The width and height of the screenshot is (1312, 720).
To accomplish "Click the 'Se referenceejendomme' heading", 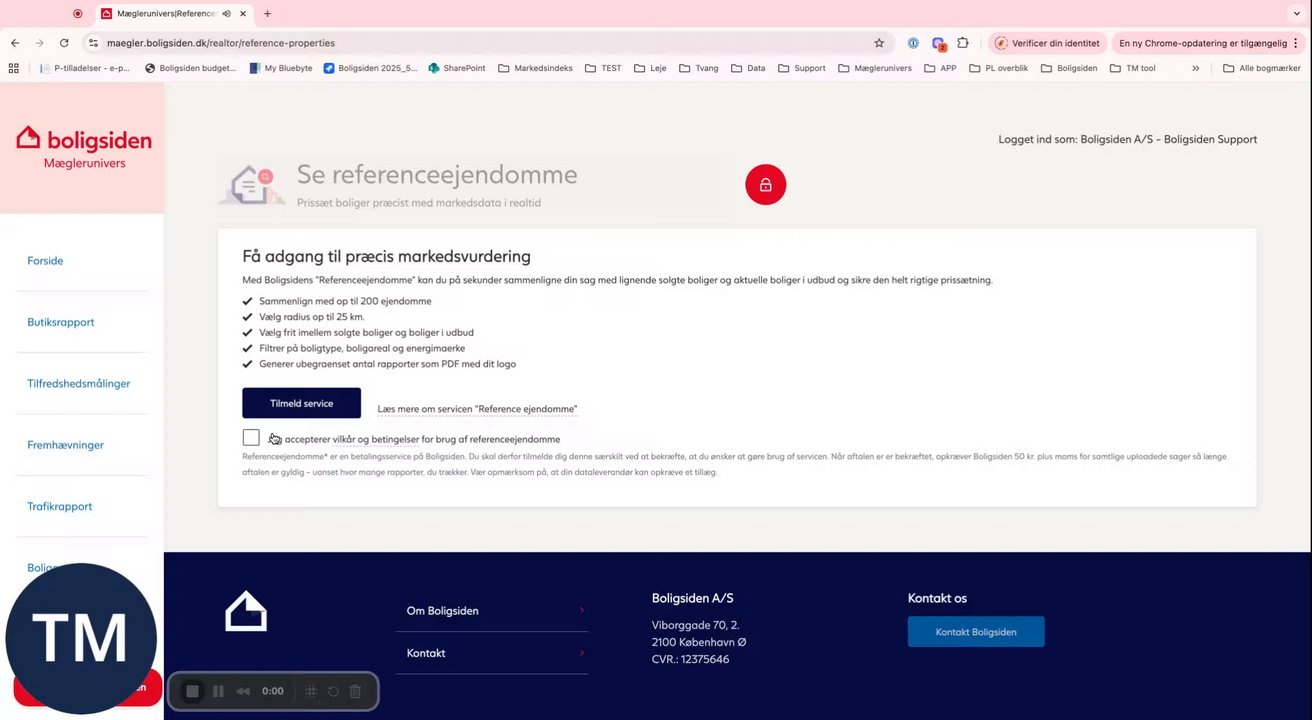I will tap(437, 174).
